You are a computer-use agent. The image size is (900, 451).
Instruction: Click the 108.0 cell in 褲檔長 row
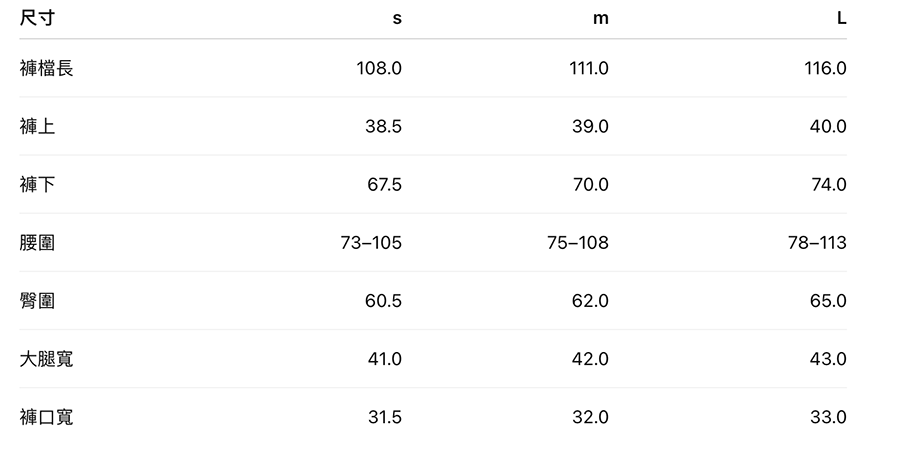coord(379,68)
